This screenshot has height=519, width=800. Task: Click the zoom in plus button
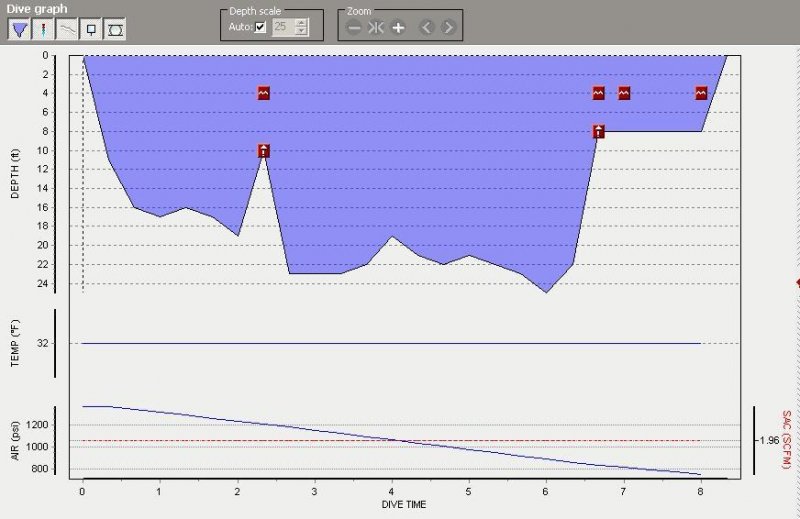pyautogui.click(x=398, y=27)
